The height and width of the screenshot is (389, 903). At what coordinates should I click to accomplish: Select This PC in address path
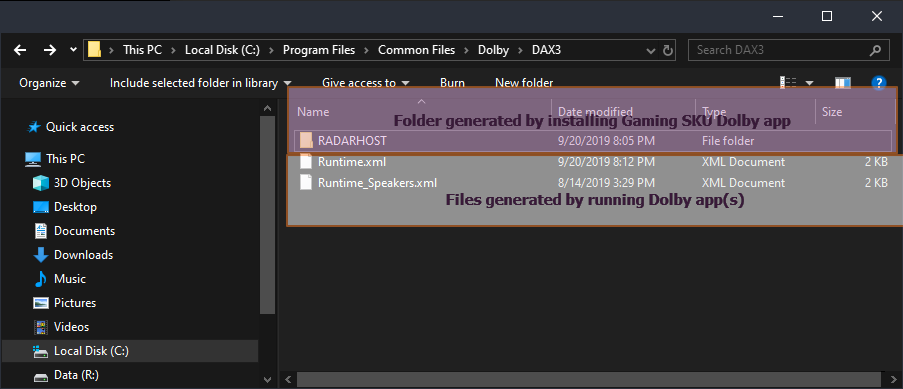click(x=142, y=50)
